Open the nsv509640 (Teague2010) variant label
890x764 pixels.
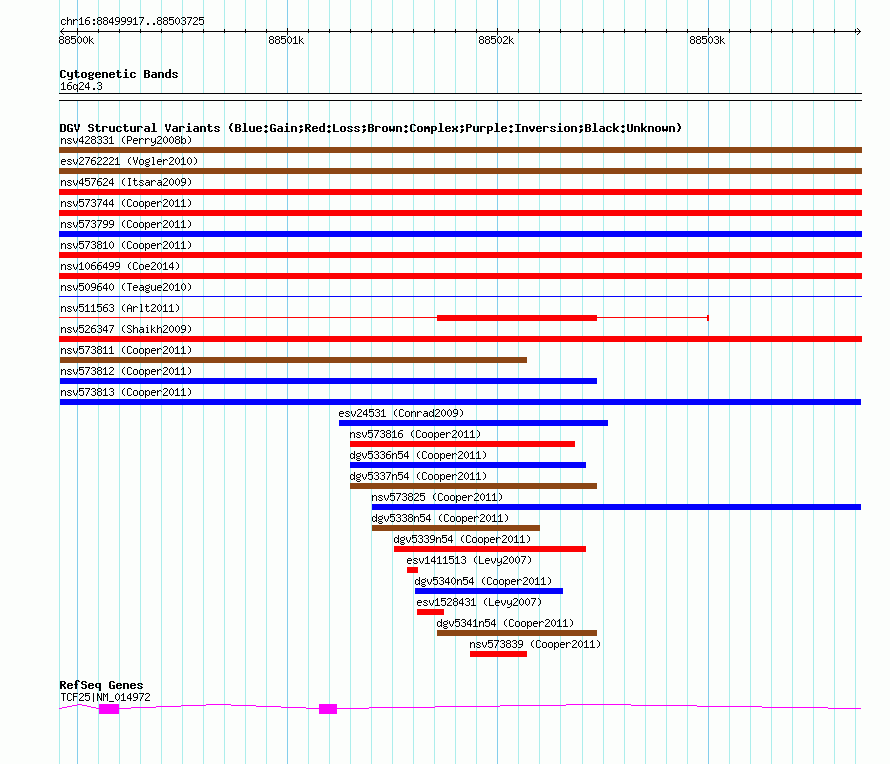coord(126,287)
